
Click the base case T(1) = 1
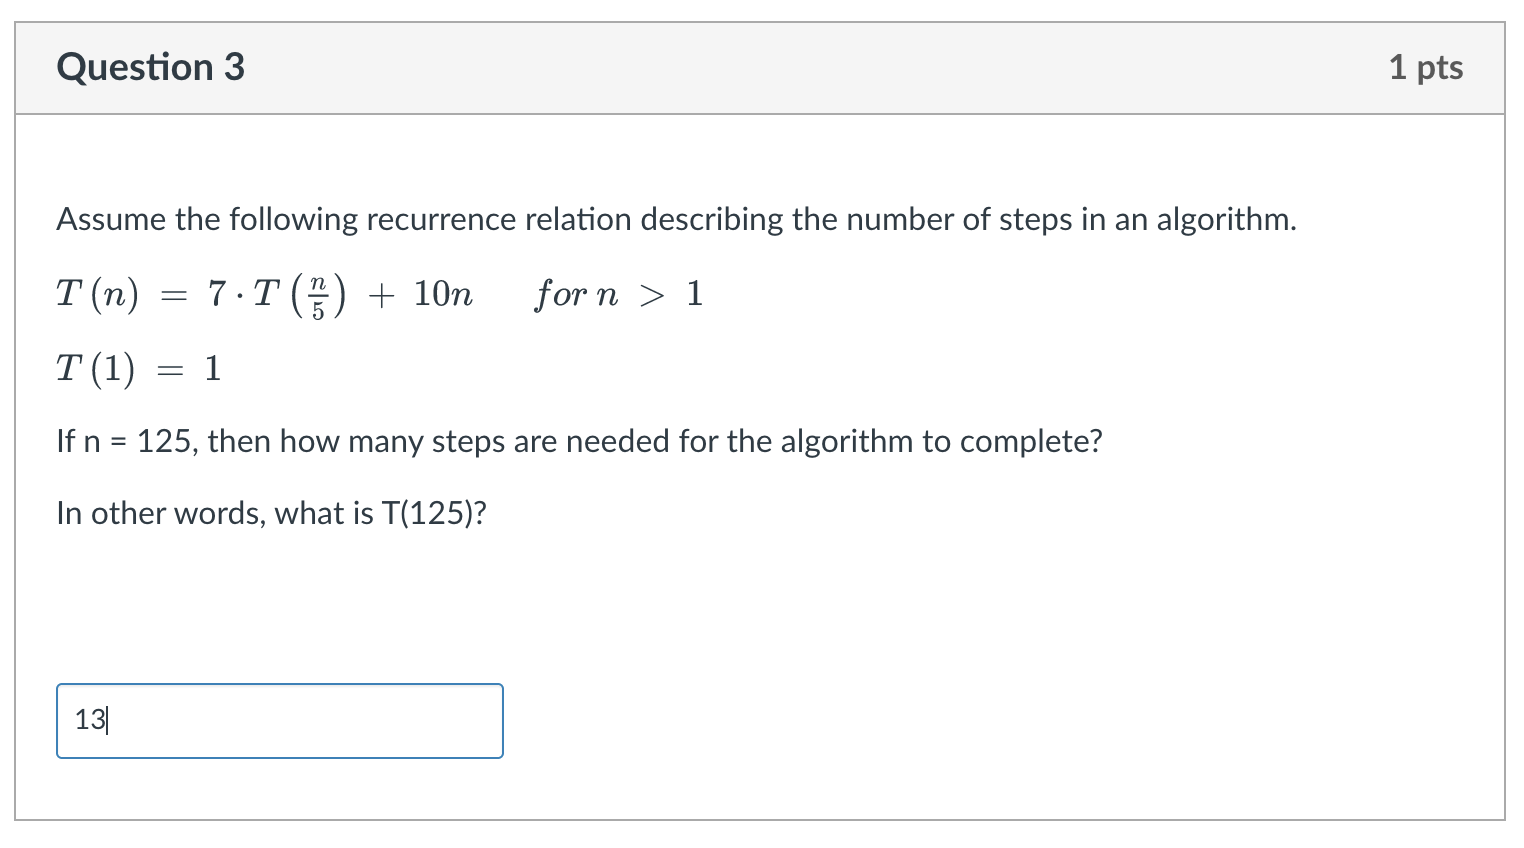pos(138,367)
